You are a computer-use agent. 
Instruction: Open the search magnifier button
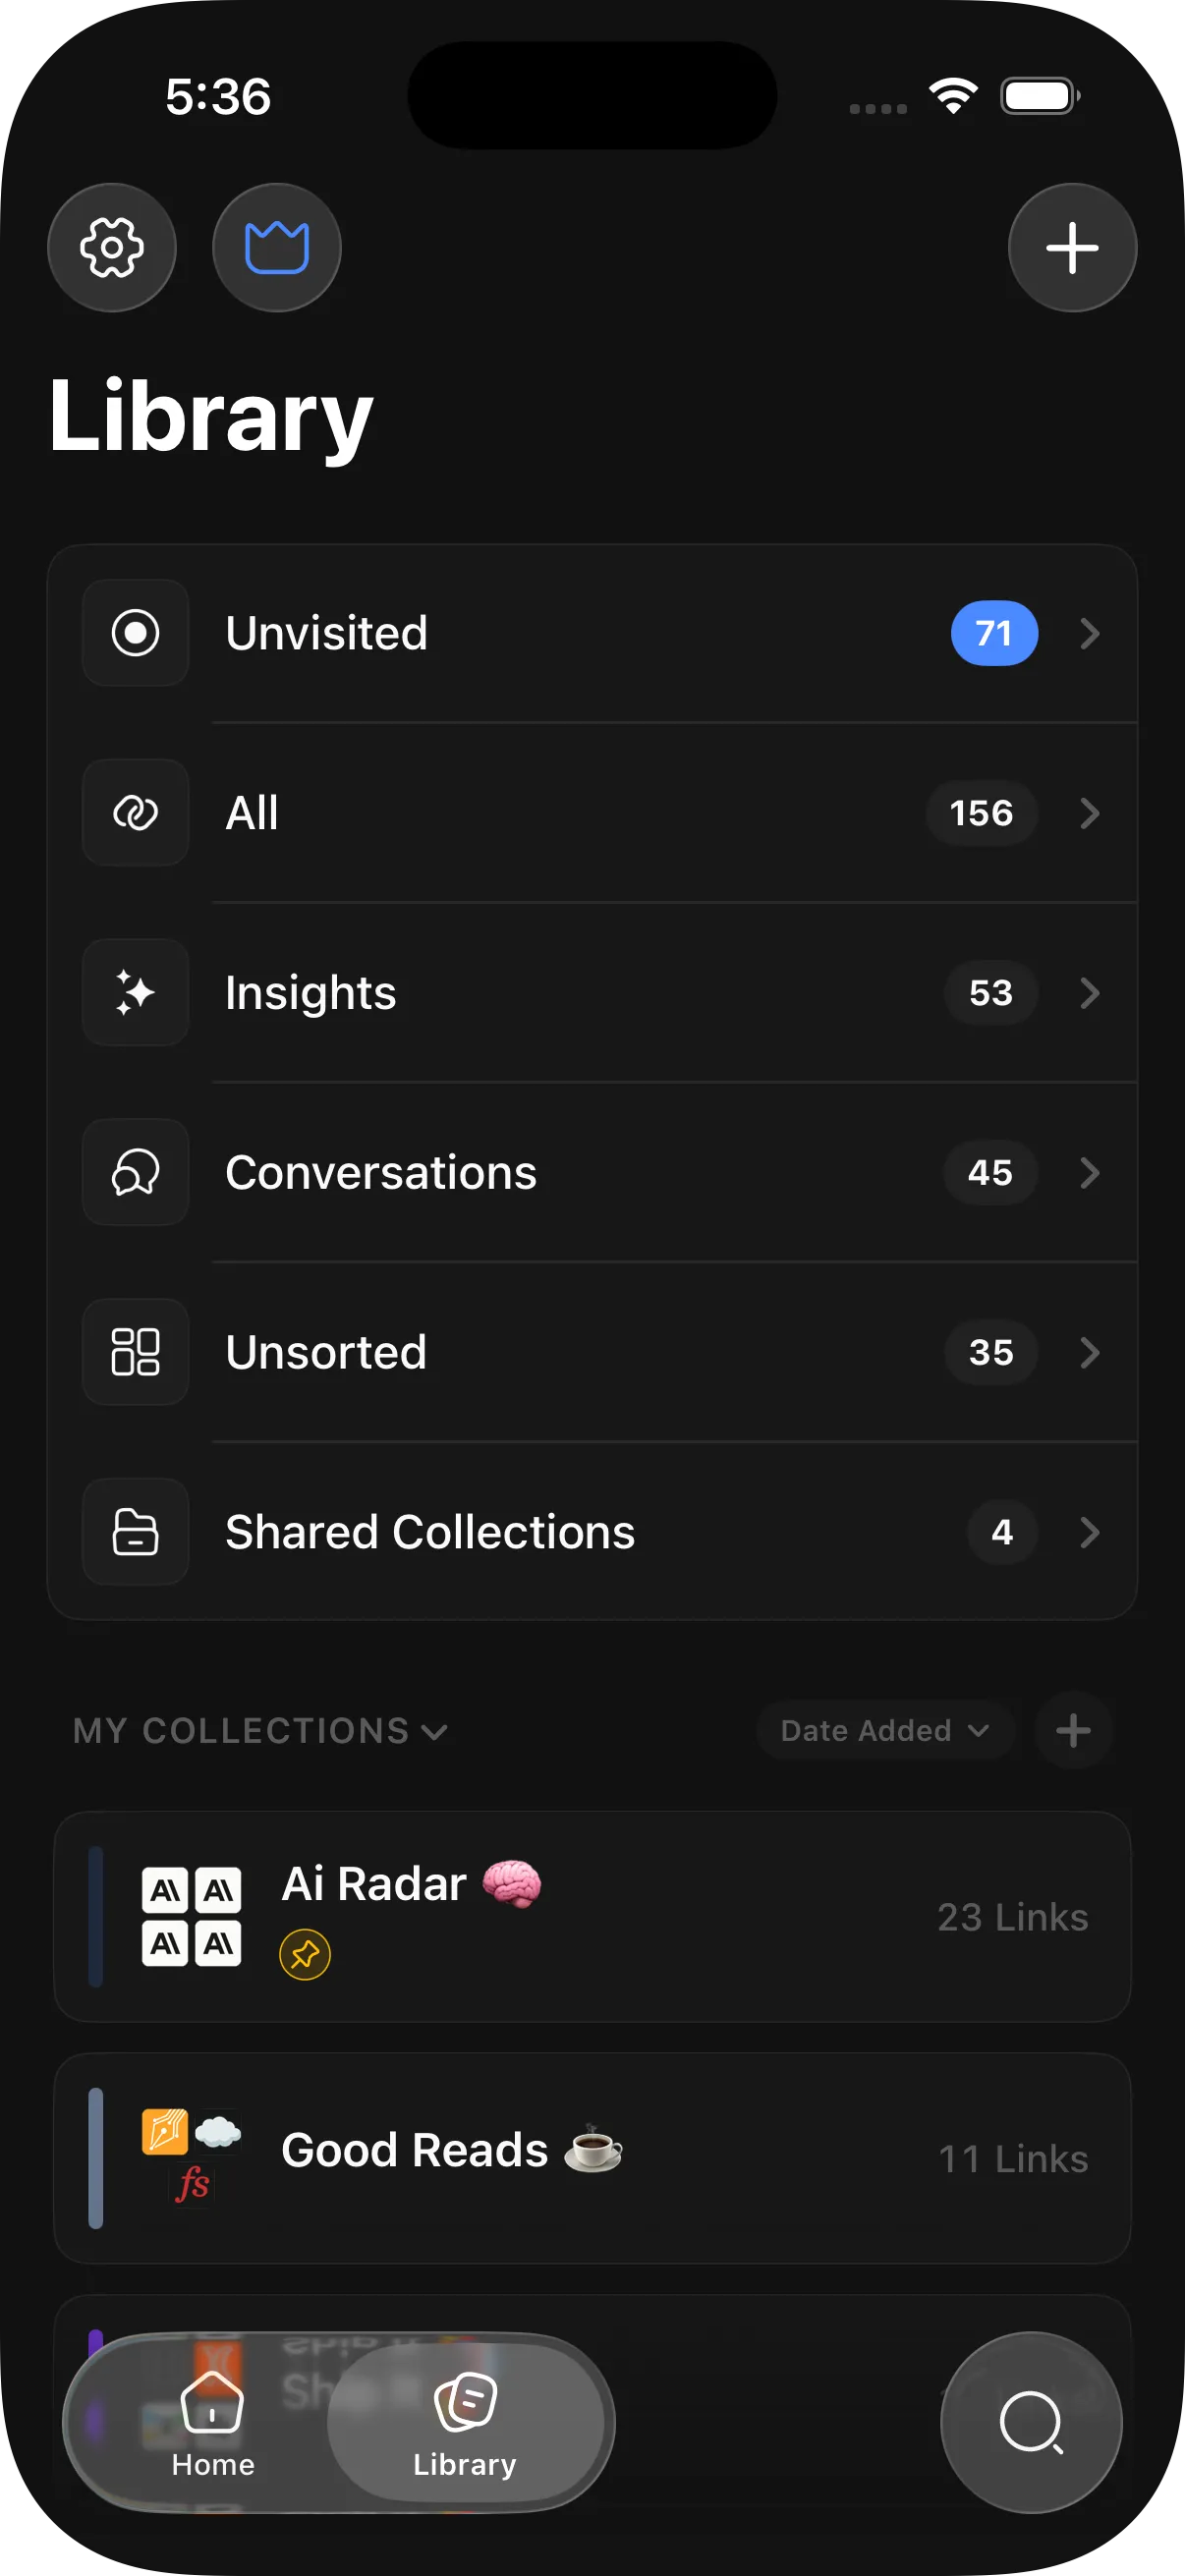tap(1031, 2421)
